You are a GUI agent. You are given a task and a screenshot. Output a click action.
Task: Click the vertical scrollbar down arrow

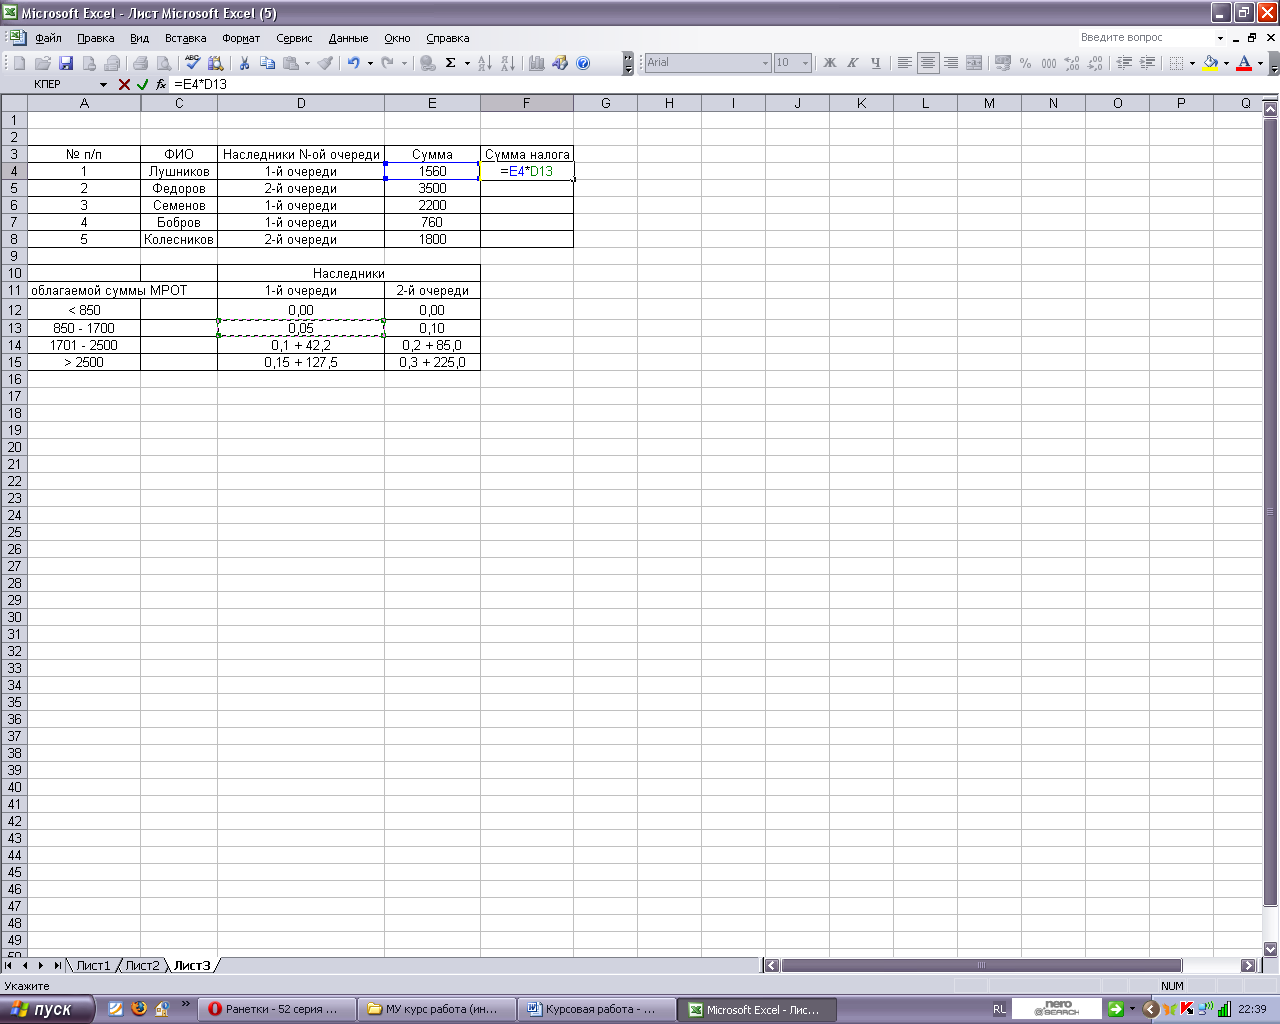[x=1271, y=949]
